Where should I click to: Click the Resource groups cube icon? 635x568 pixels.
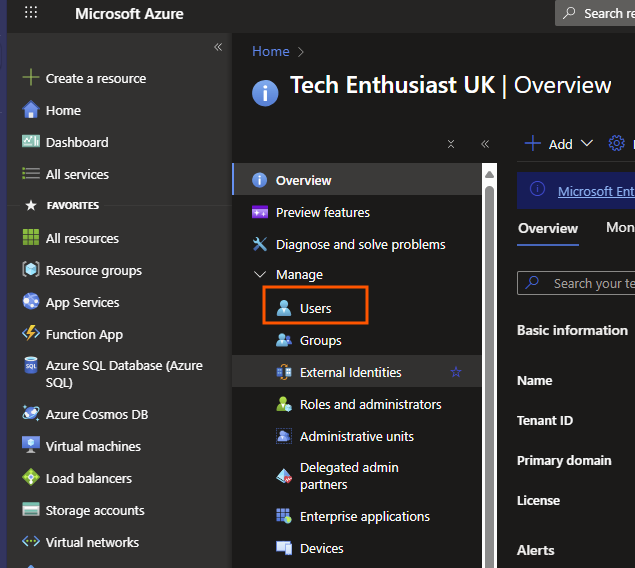31,269
